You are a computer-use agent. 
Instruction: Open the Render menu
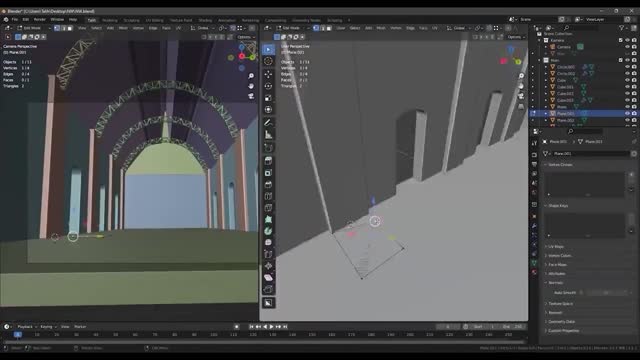[x=40, y=20]
